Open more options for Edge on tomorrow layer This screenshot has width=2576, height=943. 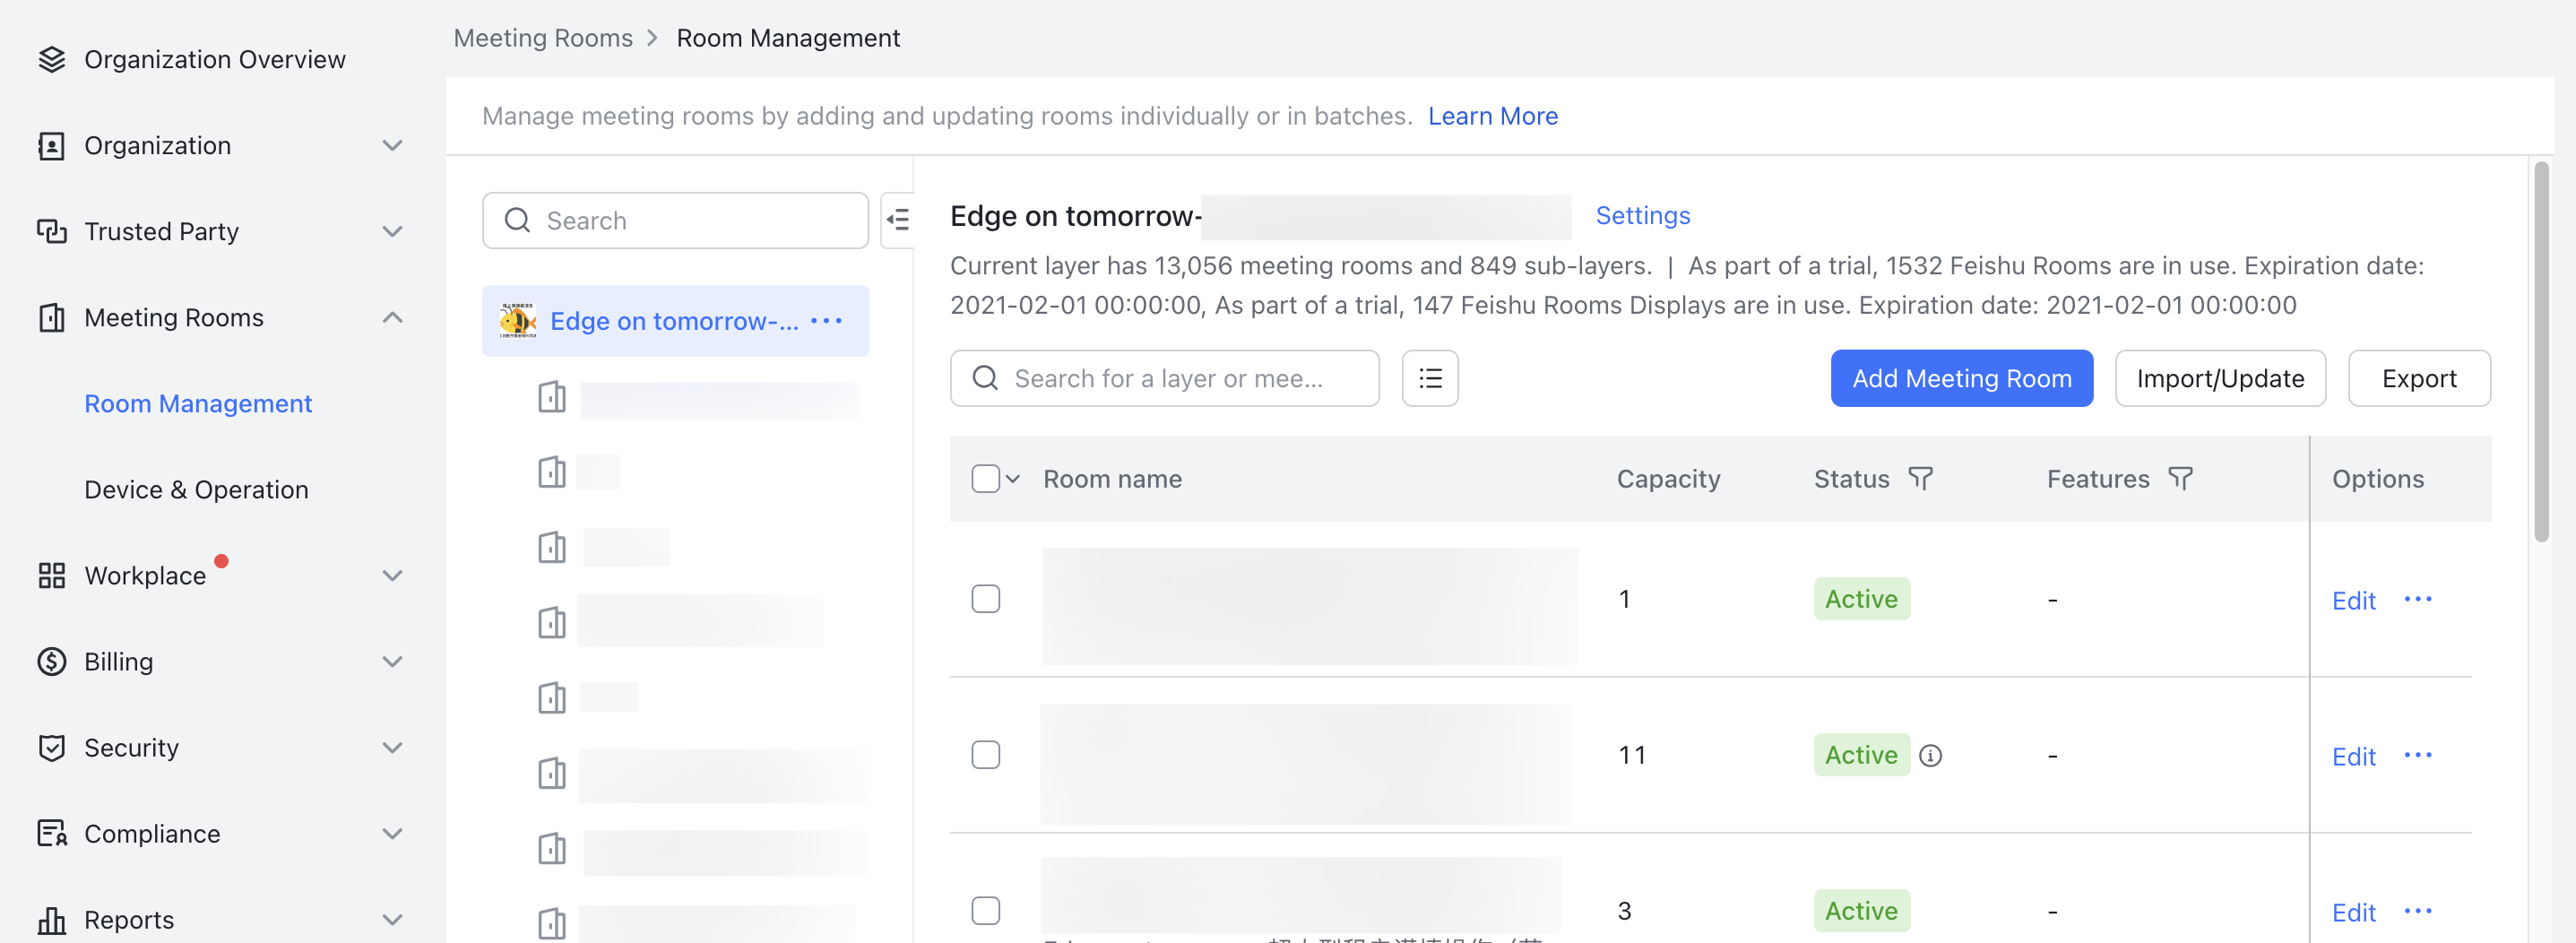pos(826,321)
